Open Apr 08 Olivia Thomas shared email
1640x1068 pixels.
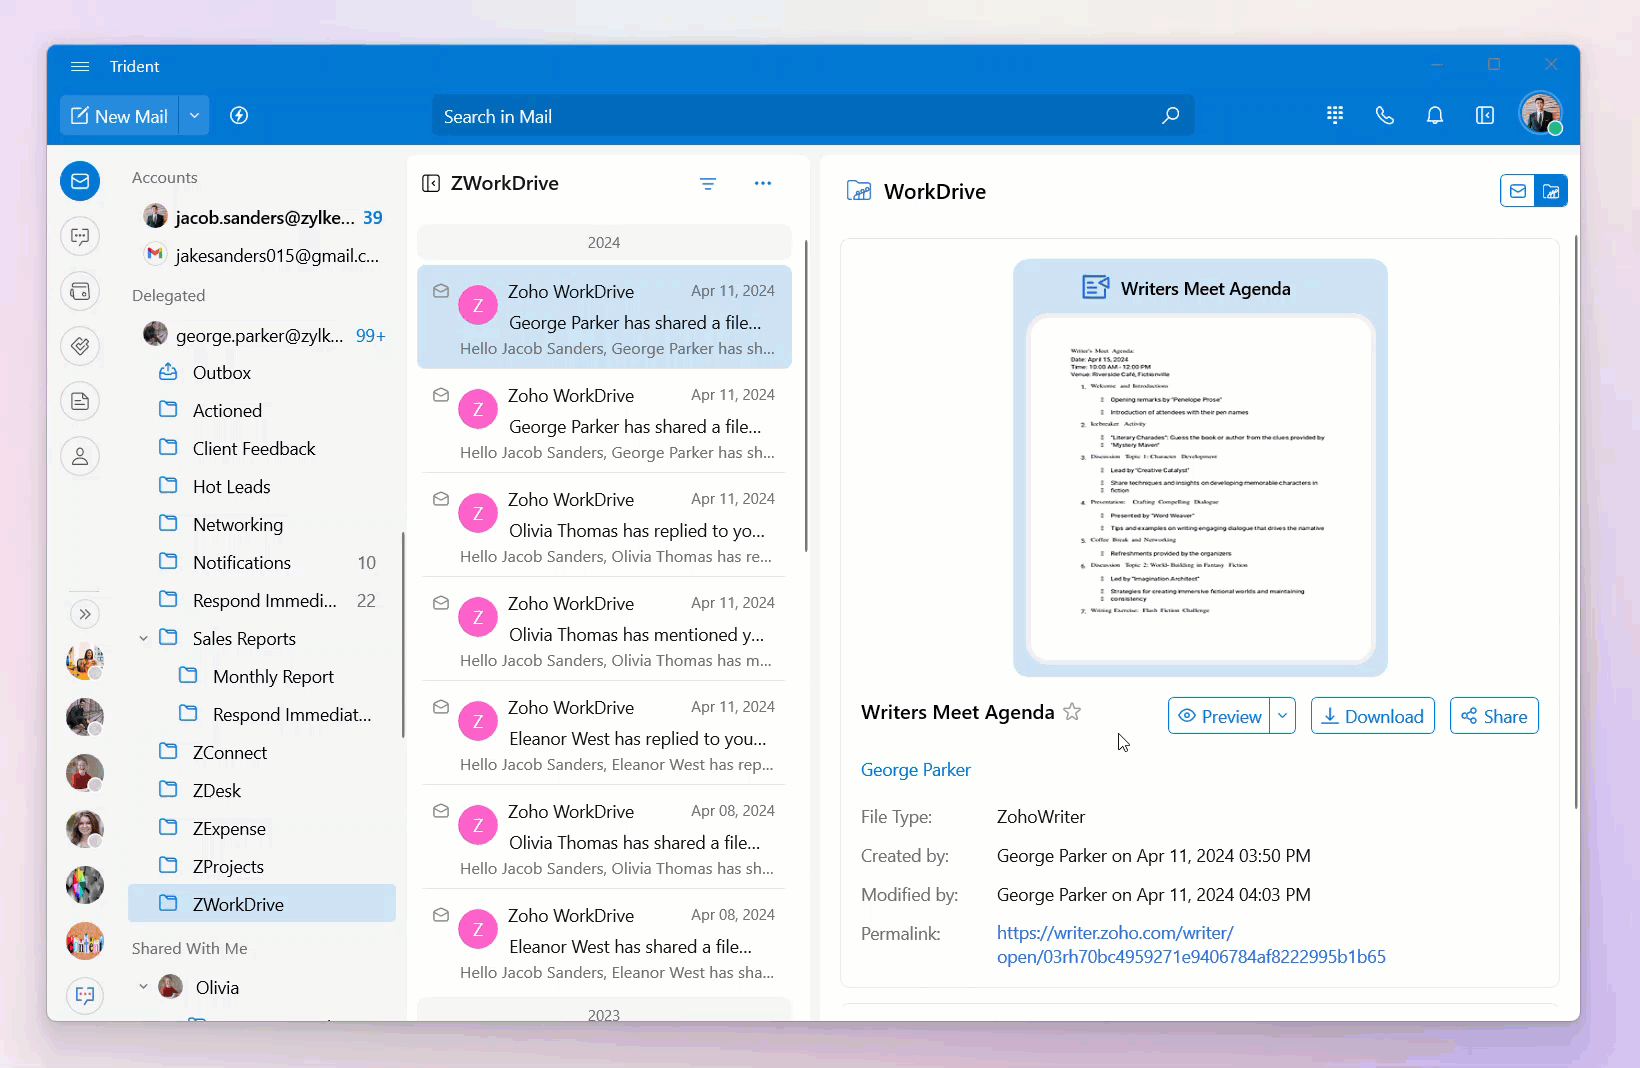(x=604, y=837)
